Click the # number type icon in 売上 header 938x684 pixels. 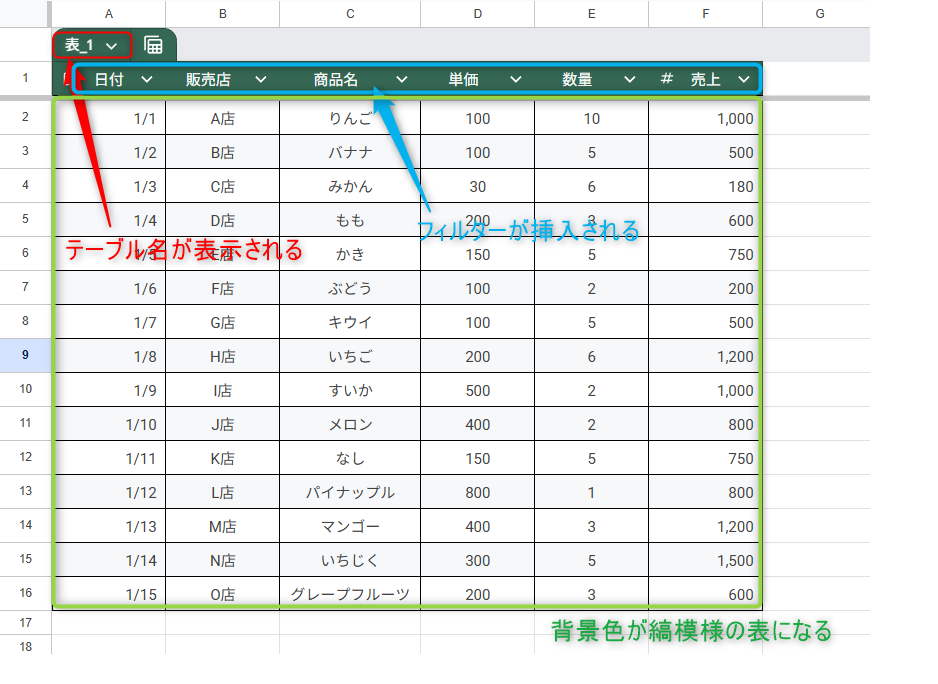click(666, 79)
